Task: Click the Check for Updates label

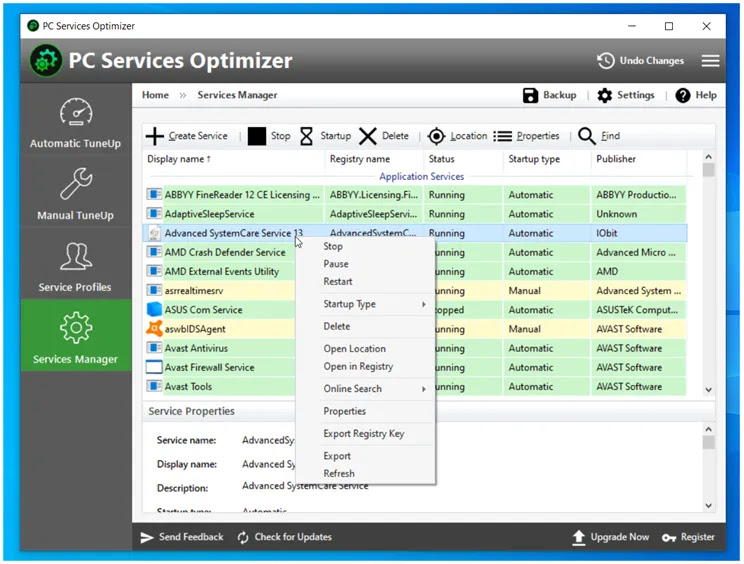Action: click(x=293, y=537)
